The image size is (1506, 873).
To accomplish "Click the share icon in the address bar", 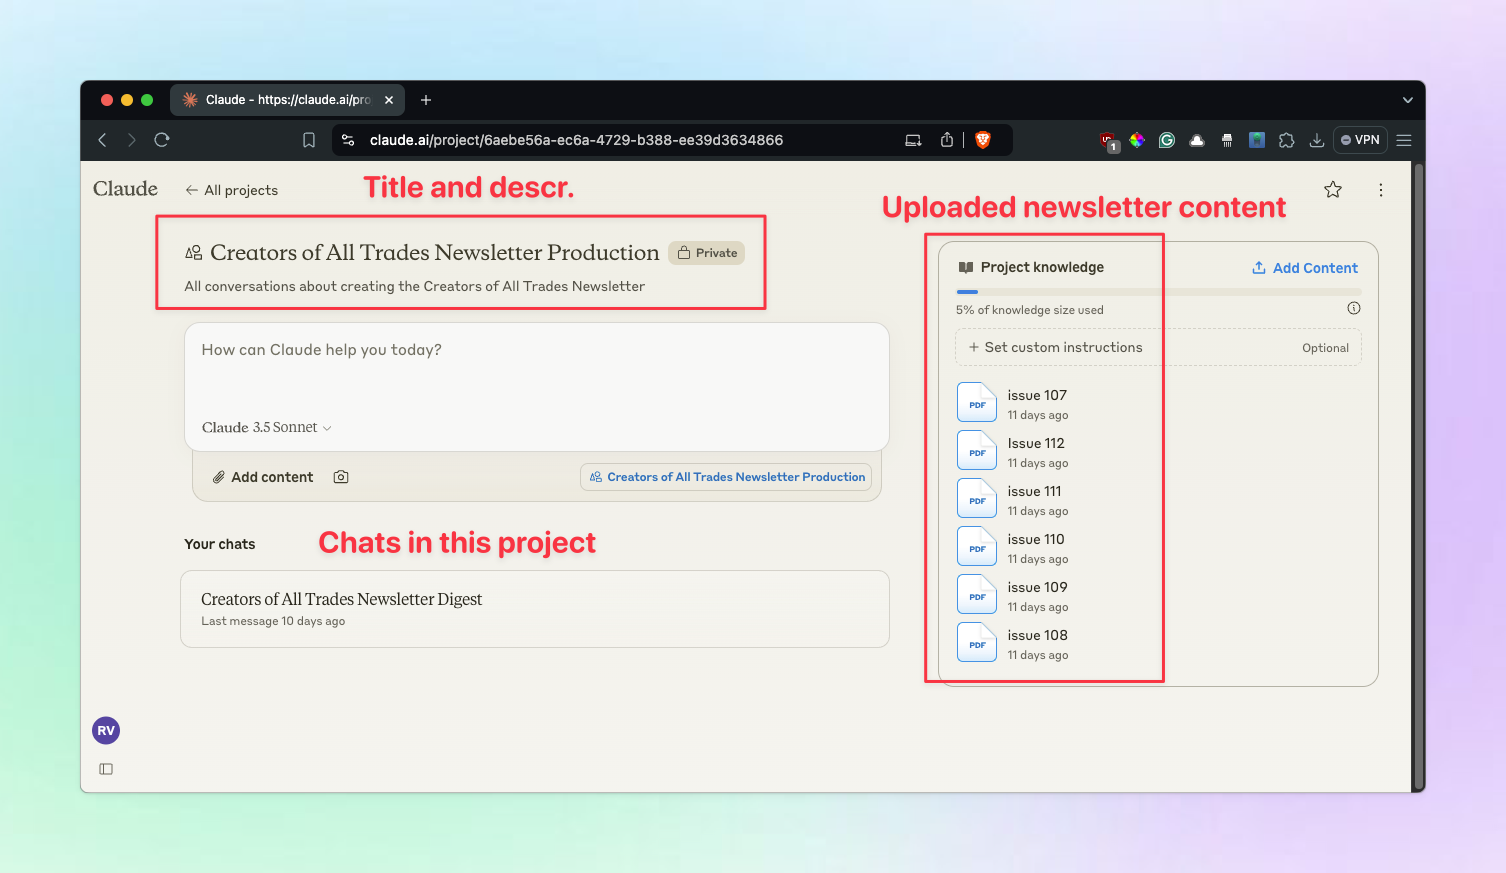I will pos(946,140).
